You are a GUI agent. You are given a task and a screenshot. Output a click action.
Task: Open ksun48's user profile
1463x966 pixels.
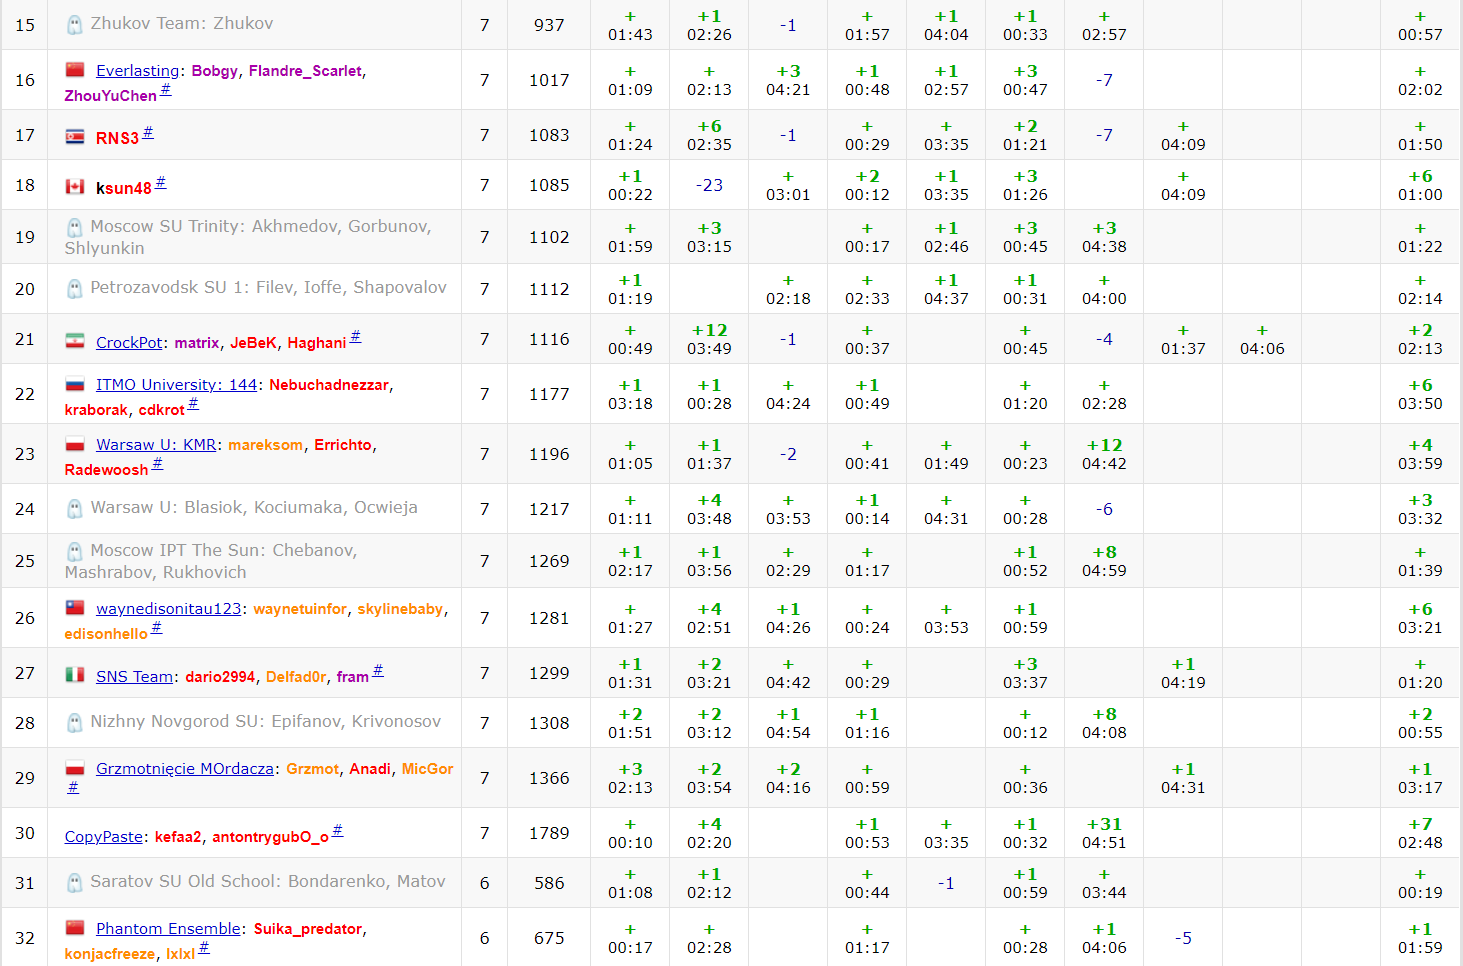coord(123,188)
